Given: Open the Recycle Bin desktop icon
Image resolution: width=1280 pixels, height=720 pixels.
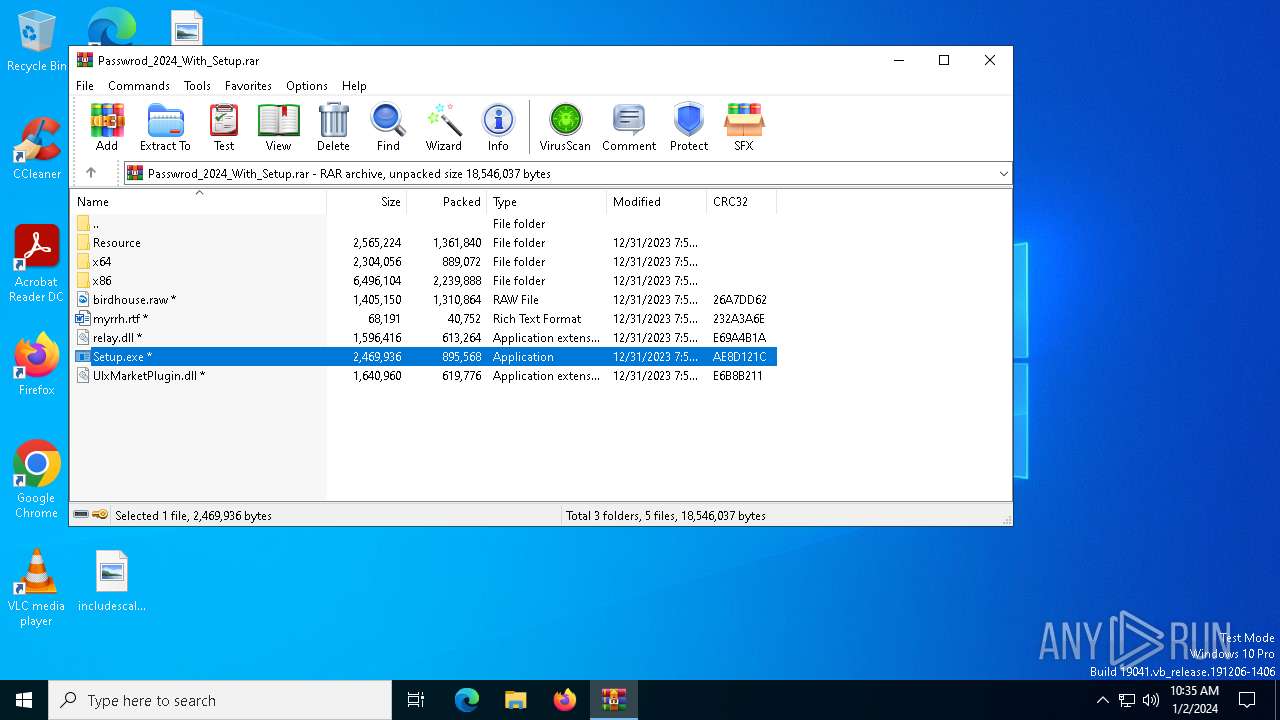Looking at the screenshot, I should [37, 42].
